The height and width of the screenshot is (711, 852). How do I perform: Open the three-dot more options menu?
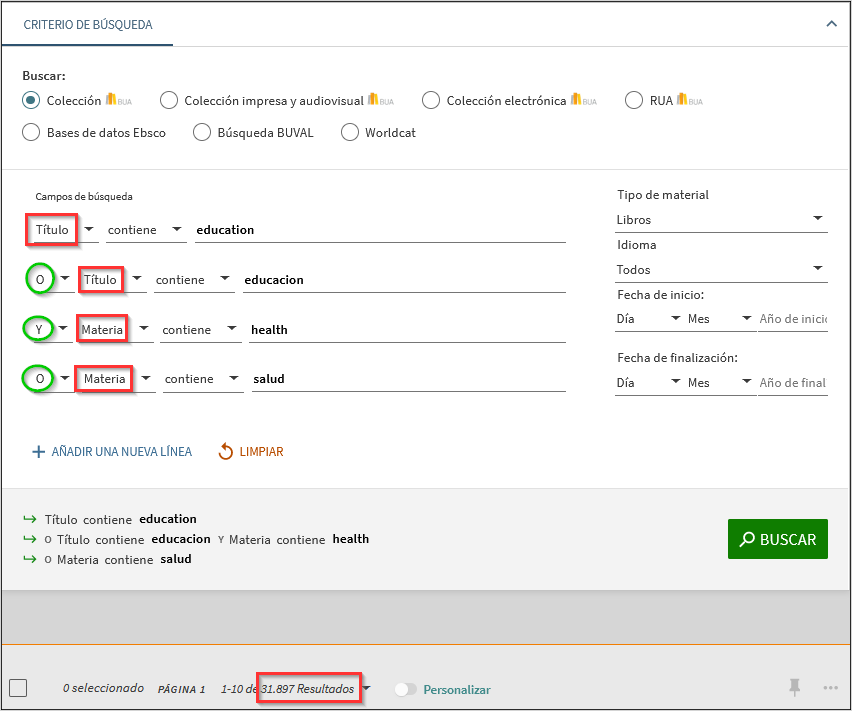click(830, 688)
